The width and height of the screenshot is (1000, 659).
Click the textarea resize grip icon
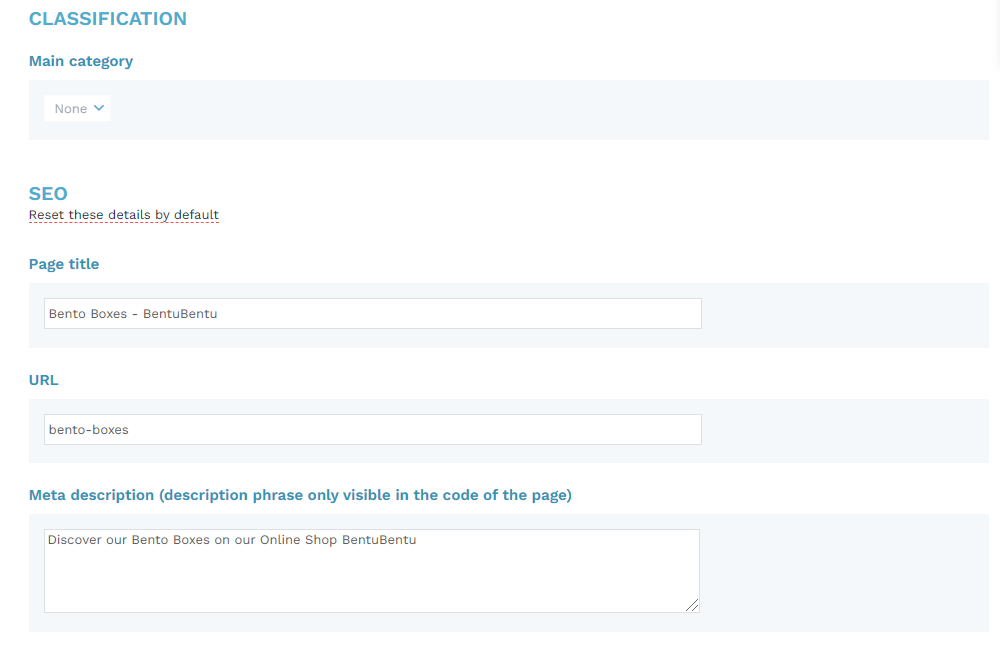tap(692, 605)
